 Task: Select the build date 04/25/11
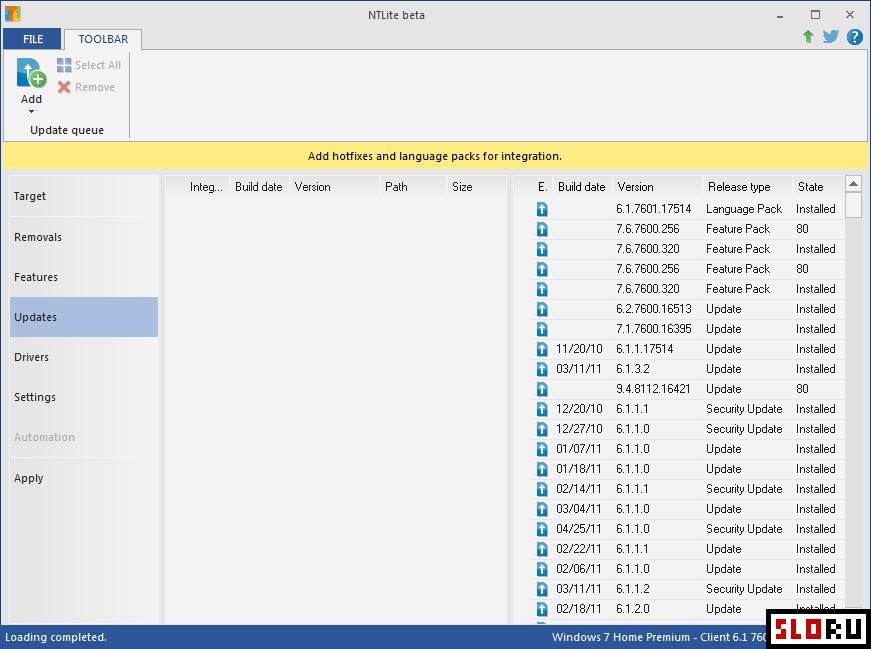pos(579,529)
